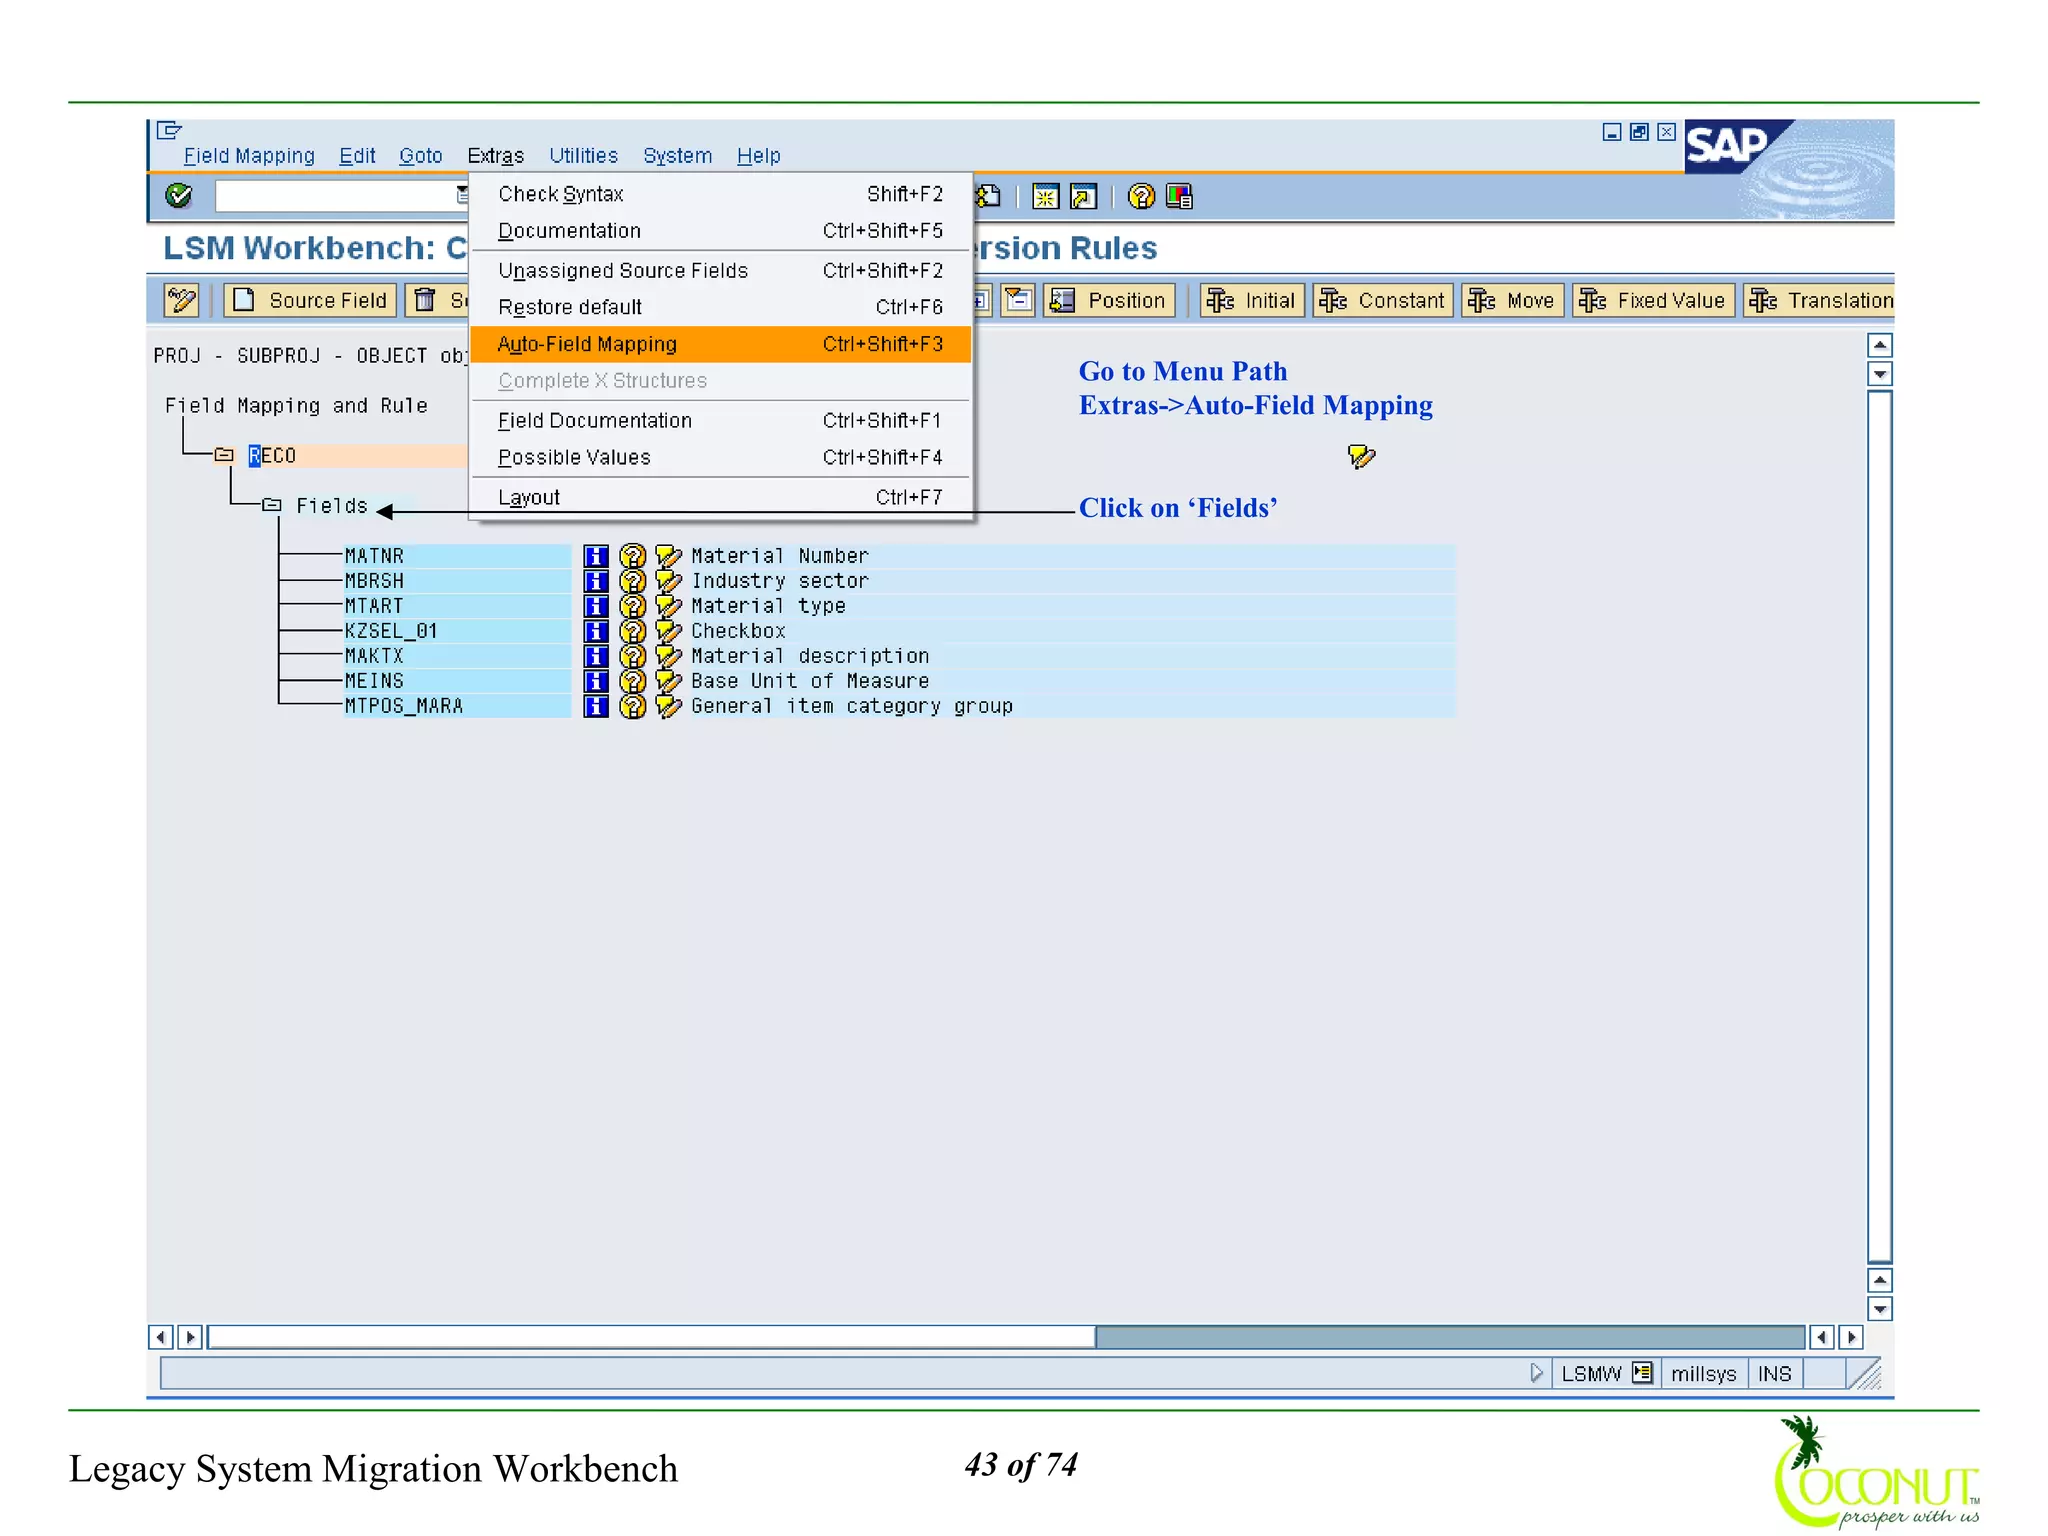This screenshot has height=1536, width=2048.
Task: Choose Layout menu entry
Action: click(x=720, y=497)
